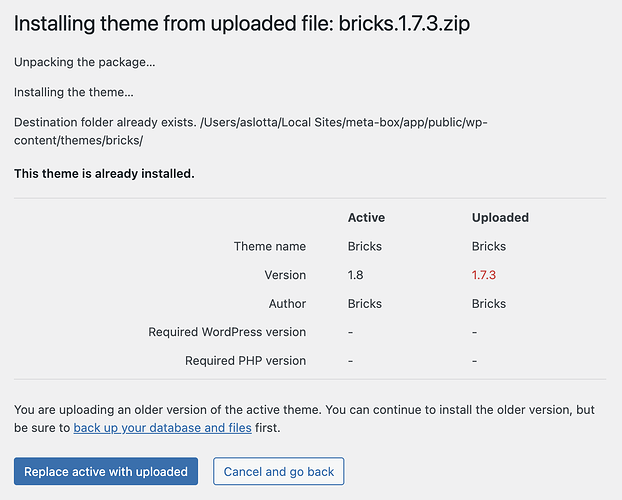
Task: Click the destination folder path text
Action: point(250,131)
